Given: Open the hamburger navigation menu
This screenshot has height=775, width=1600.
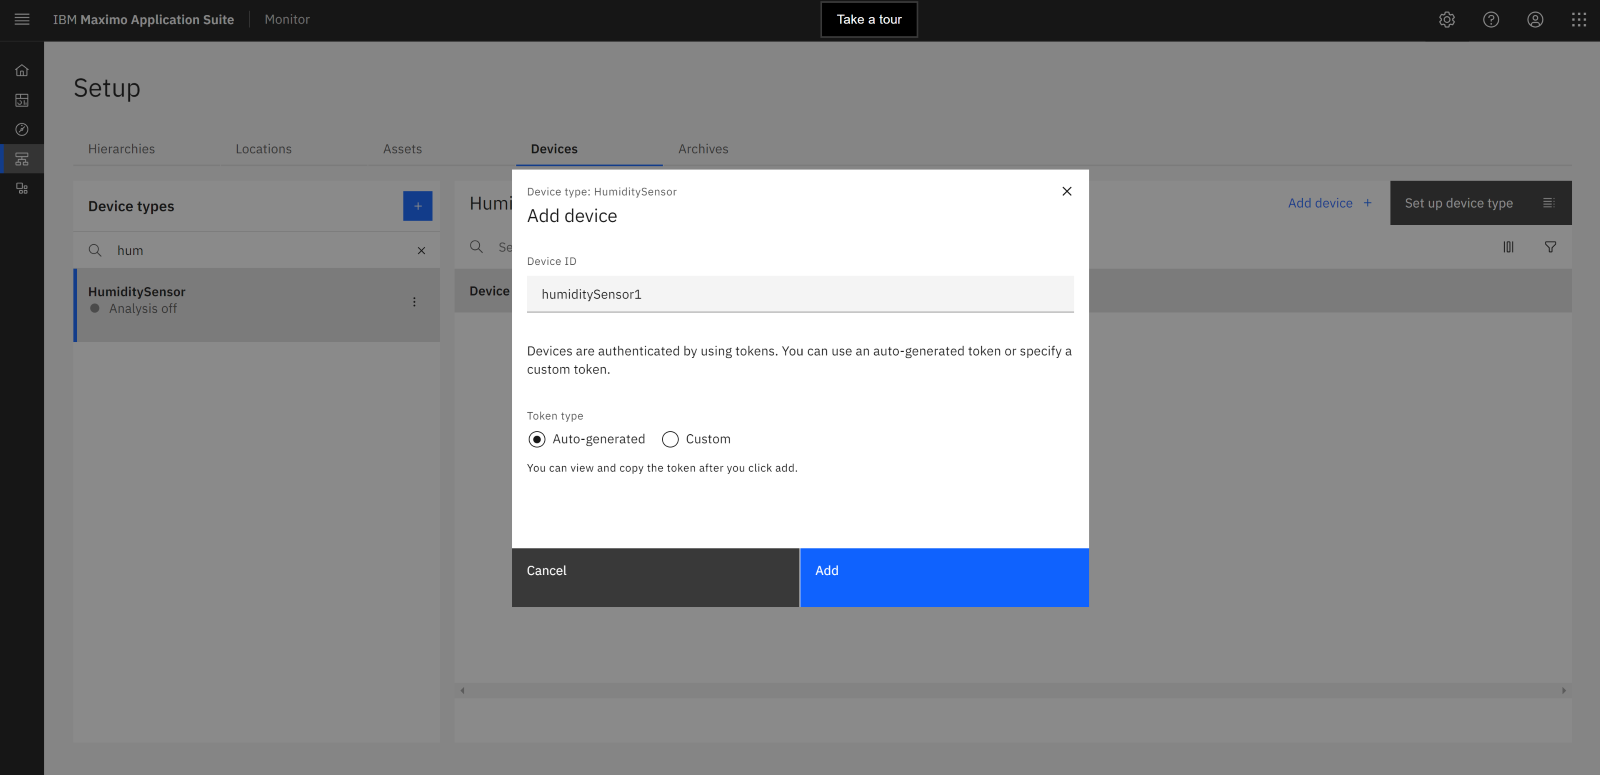Looking at the screenshot, I should point(21,19).
